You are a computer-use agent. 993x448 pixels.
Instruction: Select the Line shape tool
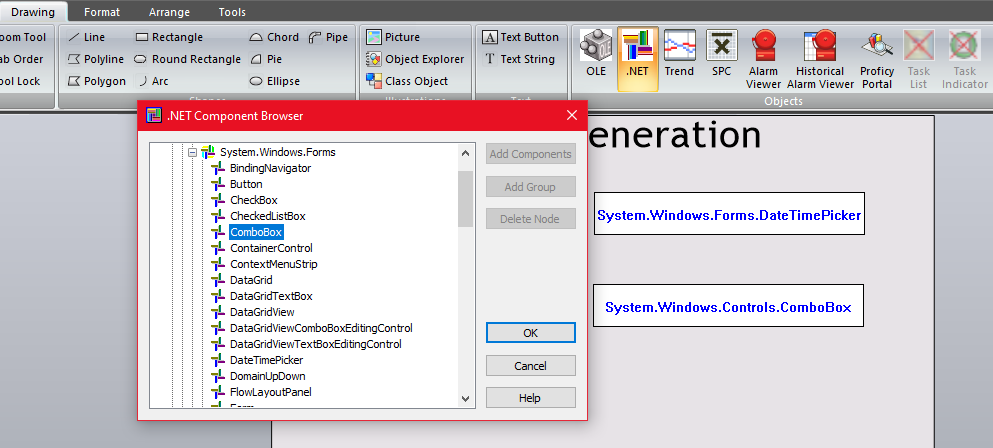[x=86, y=37]
